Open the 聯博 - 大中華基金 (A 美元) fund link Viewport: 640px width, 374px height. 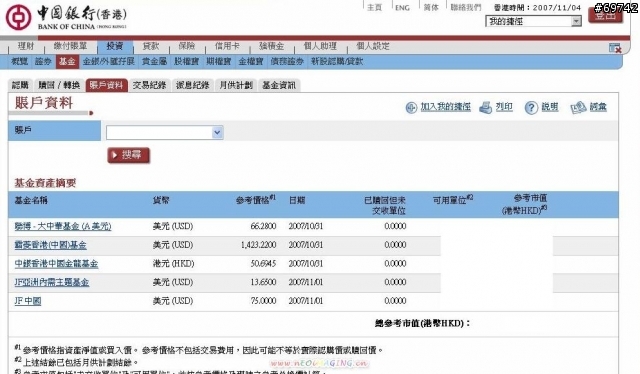tap(63, 226)
